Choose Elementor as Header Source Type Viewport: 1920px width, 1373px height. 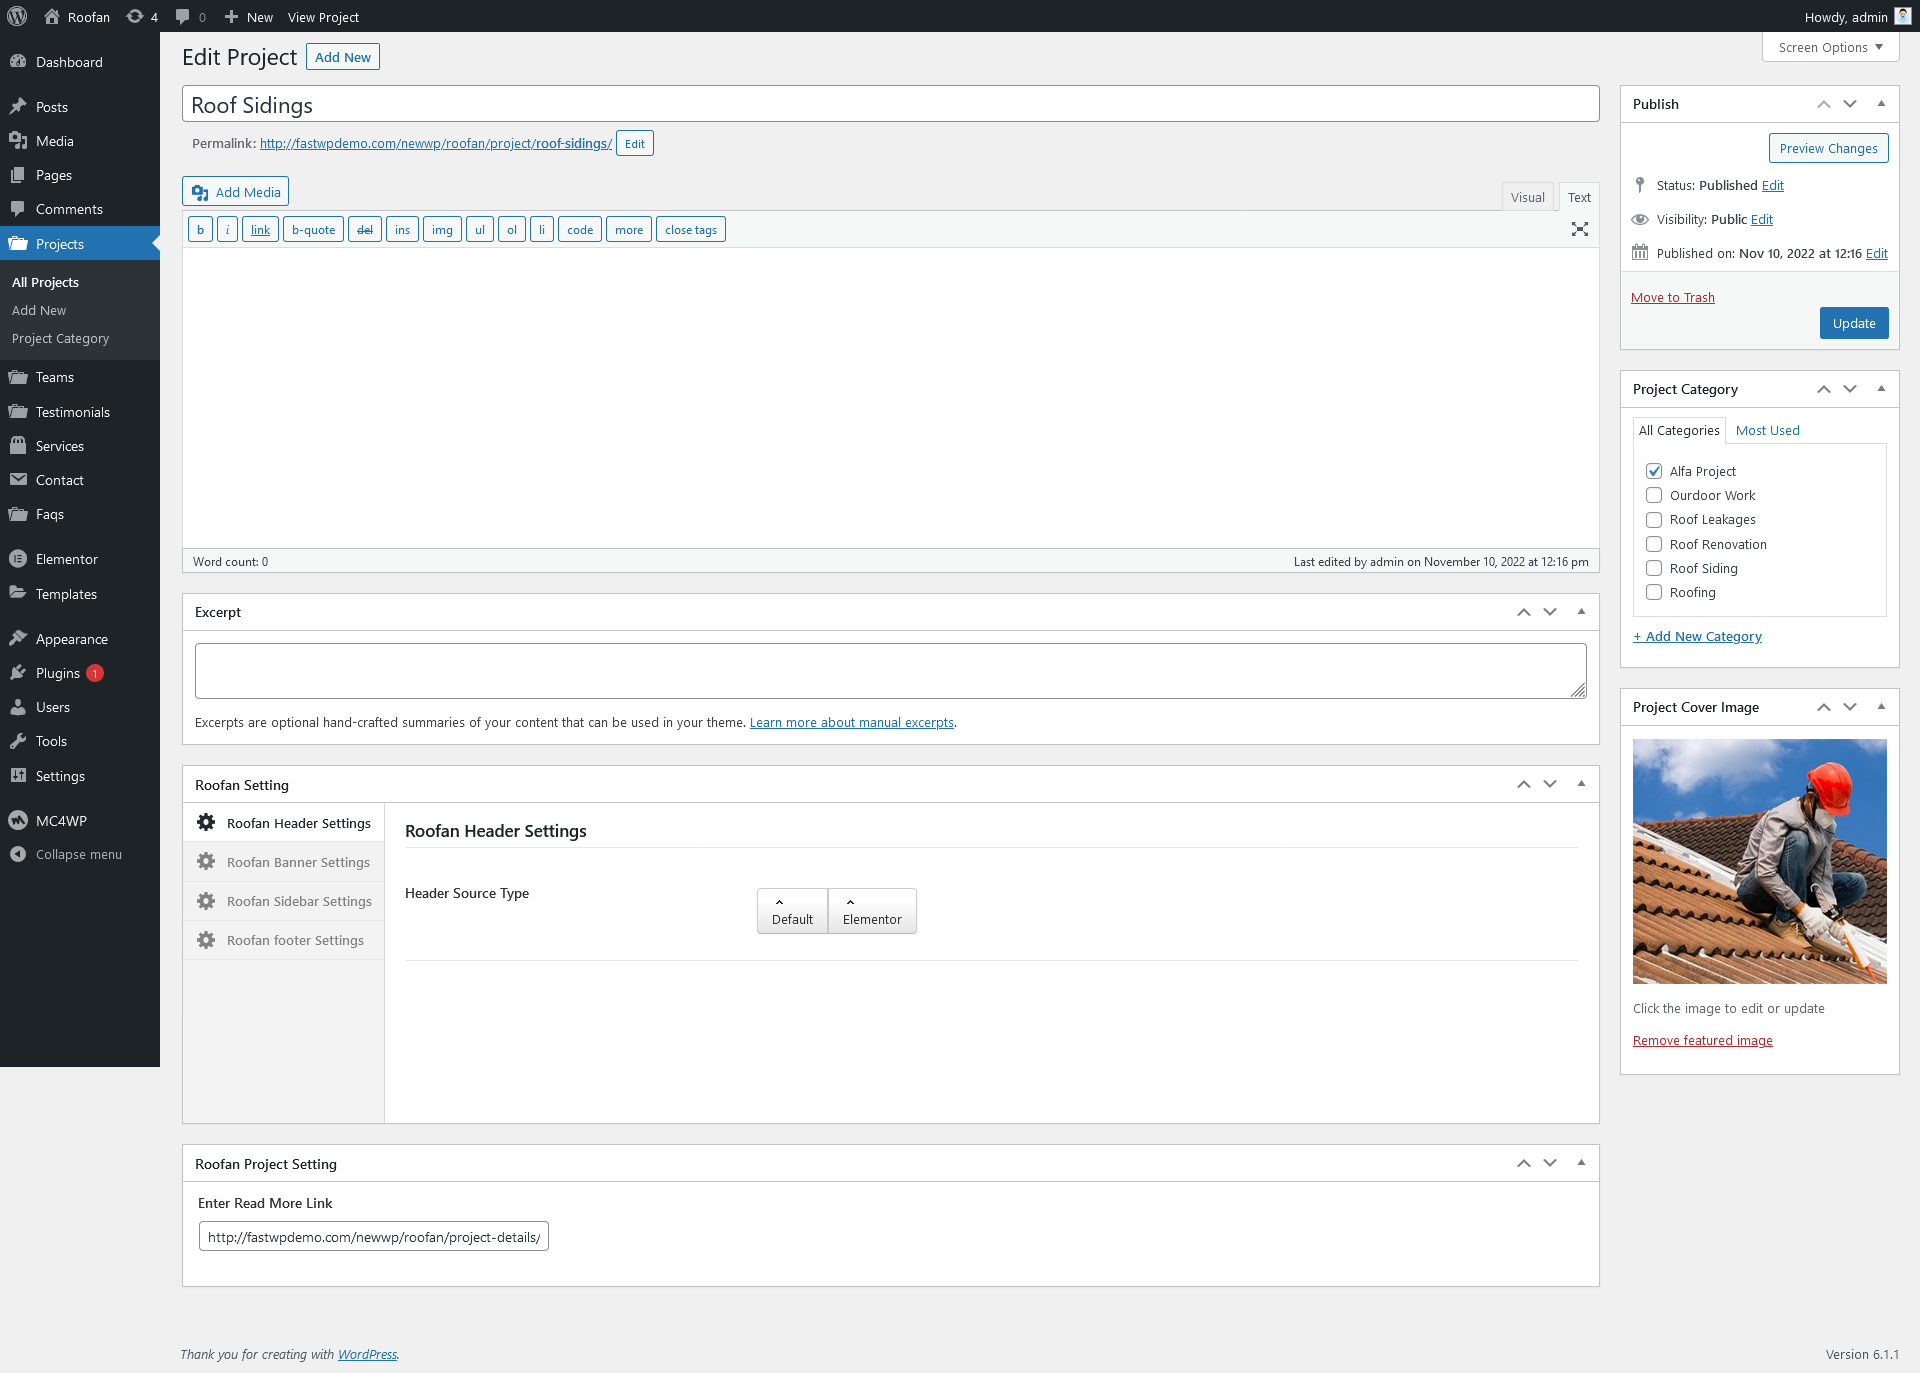(x=871, y=911)
